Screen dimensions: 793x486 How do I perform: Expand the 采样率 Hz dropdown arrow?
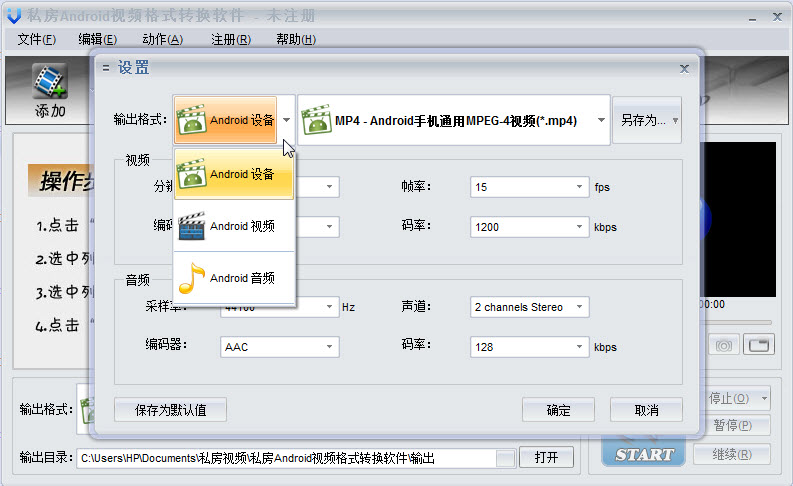[329, 306]
